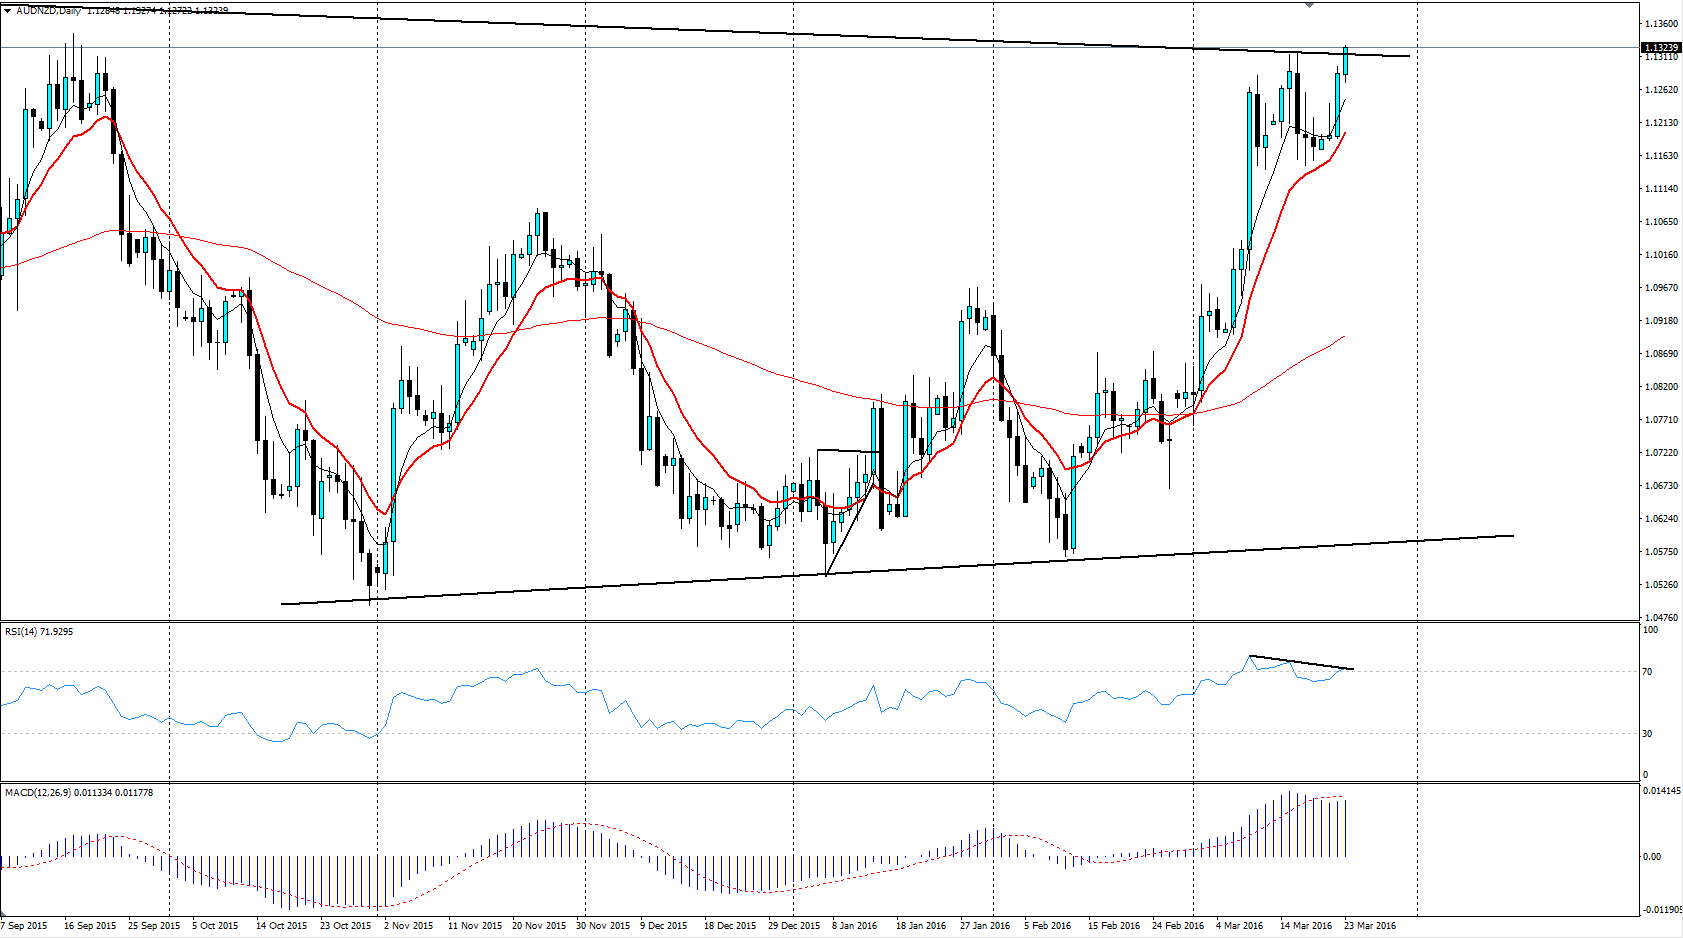Click the 18 Jan 2016 date label
Image resolution: width=1683 pixels, height=938 pixels.
tap(921, 926)
